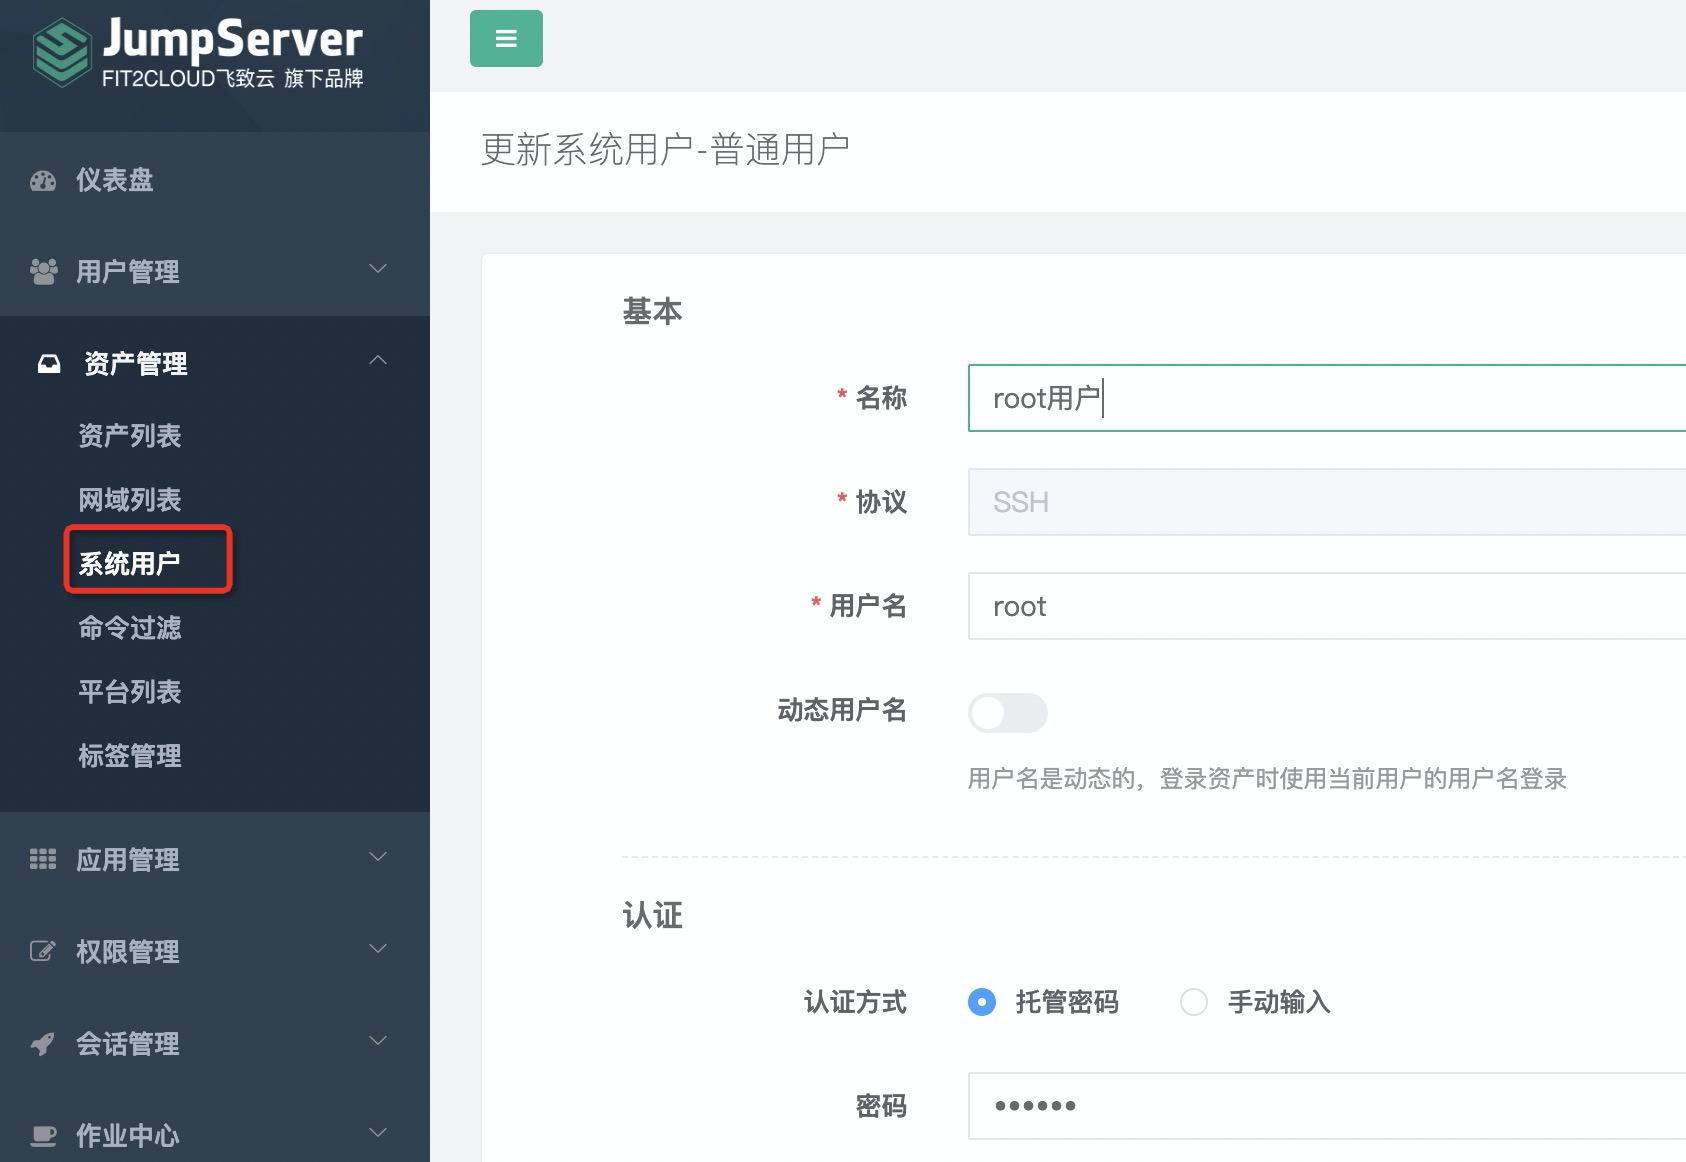
Task: Click the grid icon beside 应用管理
Action: coord(43,859)
